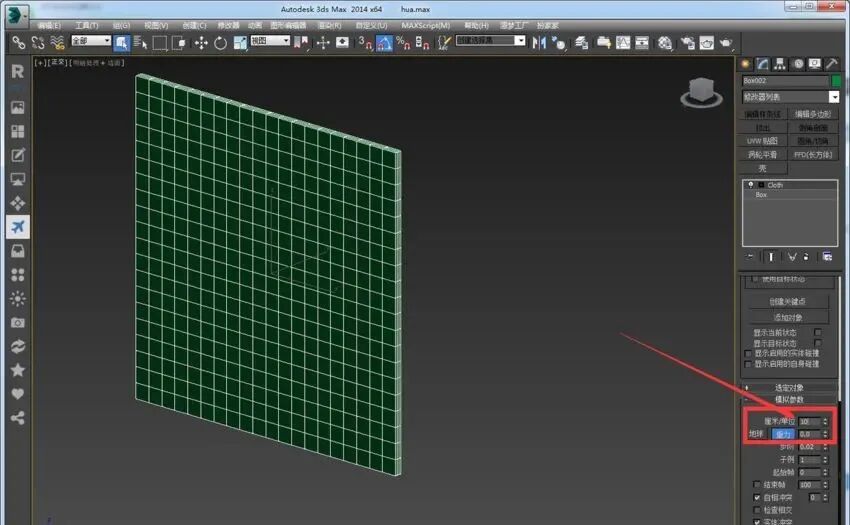The height and width of the screenshot is (525, 850).
Task: Open the 3ds Max application menu logo
Action: pos(16,15)
